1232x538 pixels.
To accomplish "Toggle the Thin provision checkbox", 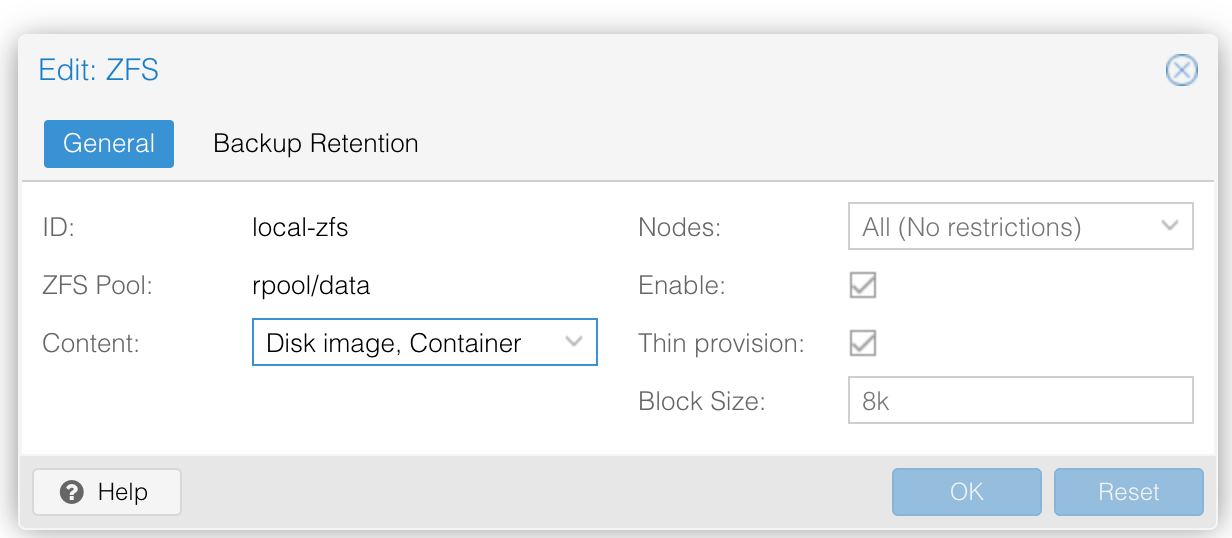I will (862, 343).
